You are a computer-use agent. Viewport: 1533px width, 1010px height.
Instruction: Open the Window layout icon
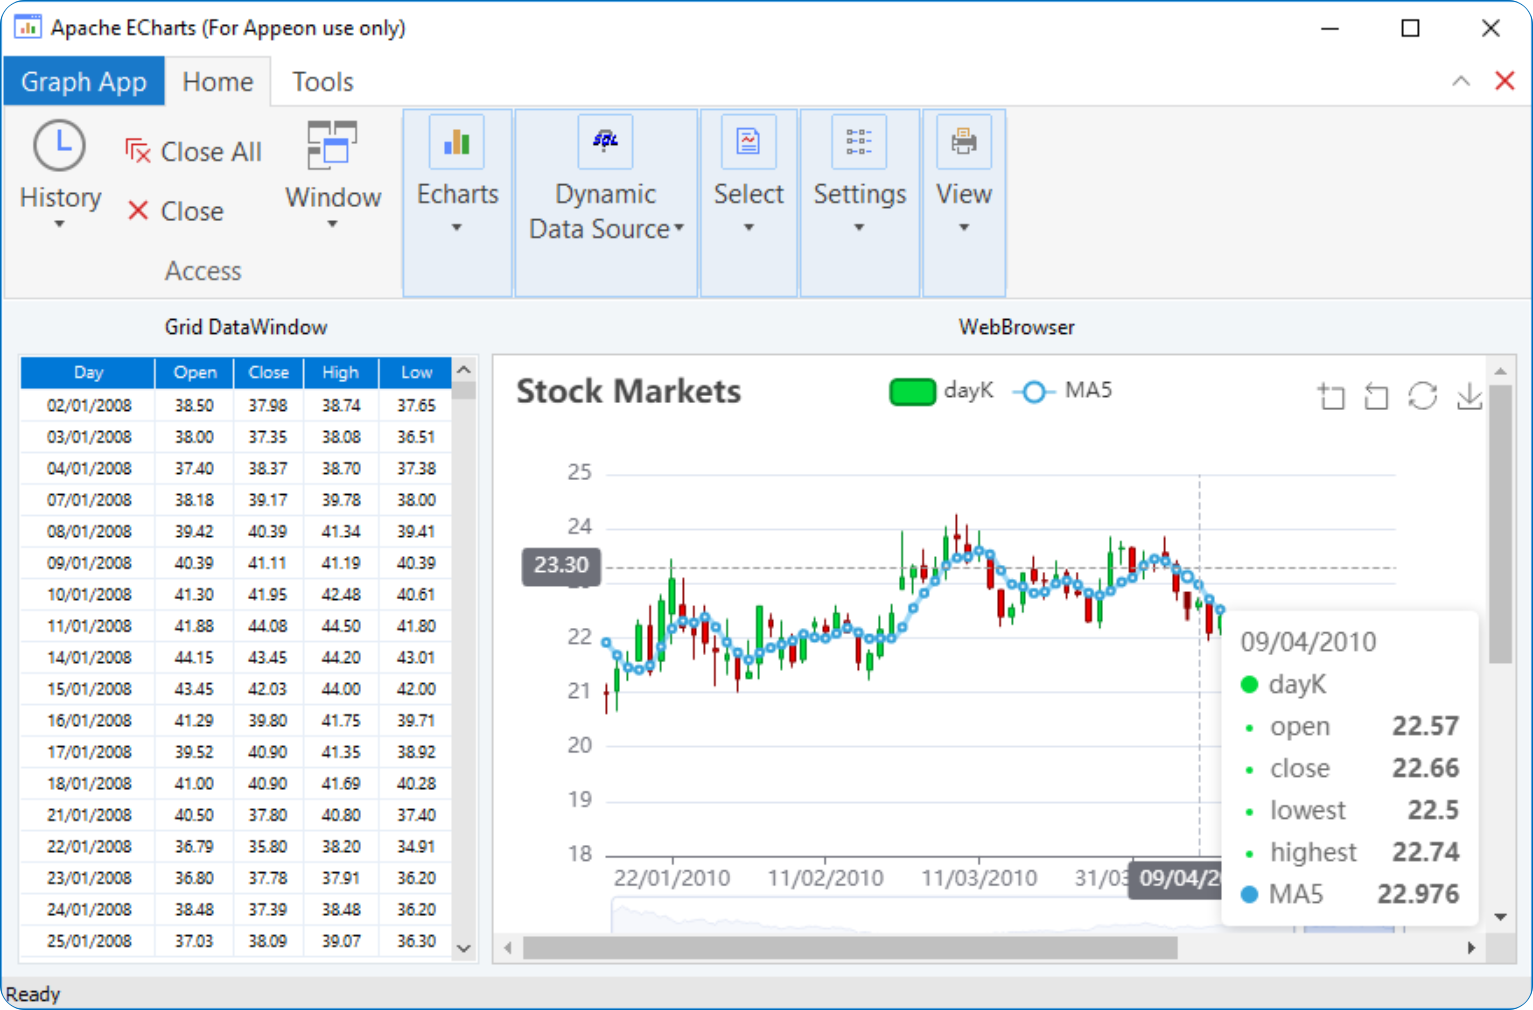pyautogui.click(x=332, y=146)
